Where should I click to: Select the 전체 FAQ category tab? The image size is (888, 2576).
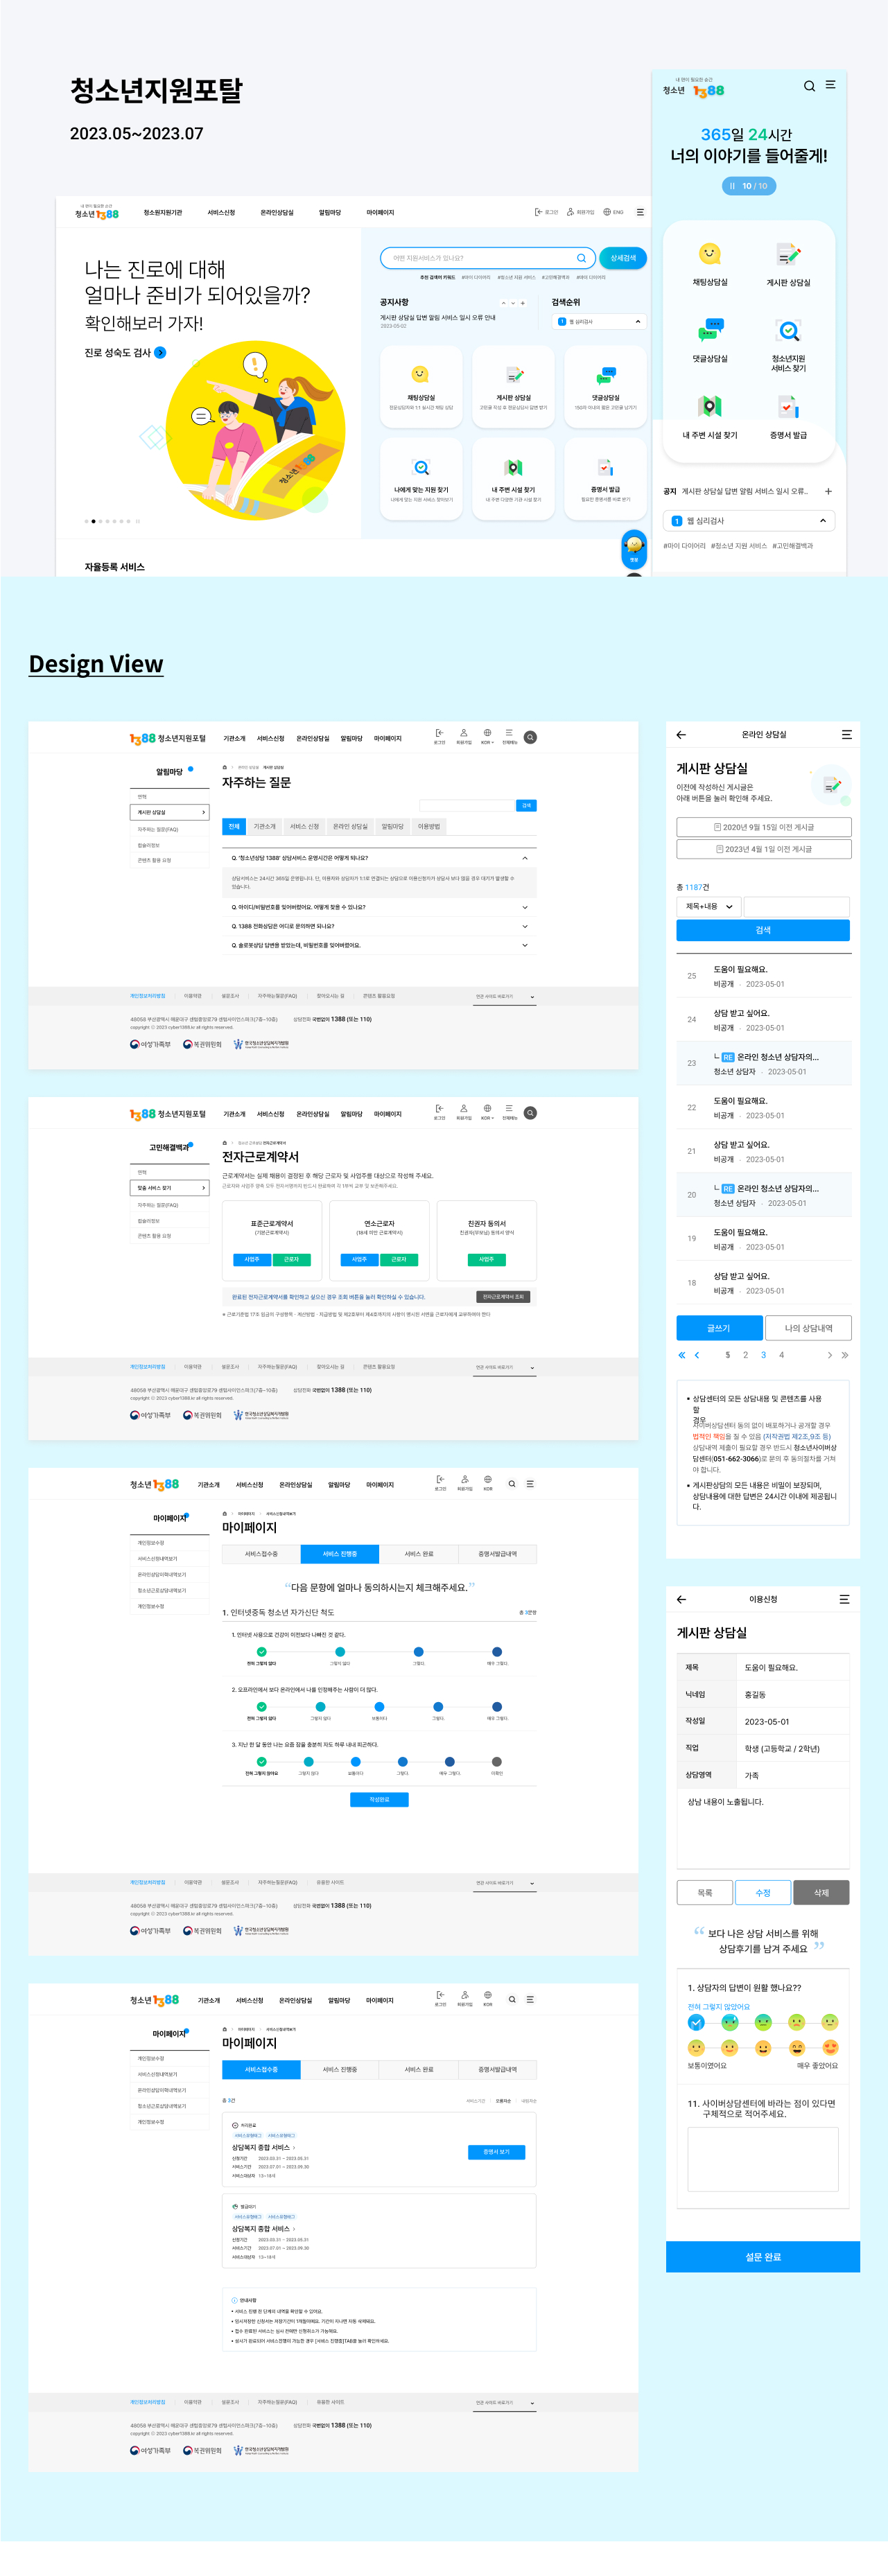pyautogui.click(x=234, y=827)
